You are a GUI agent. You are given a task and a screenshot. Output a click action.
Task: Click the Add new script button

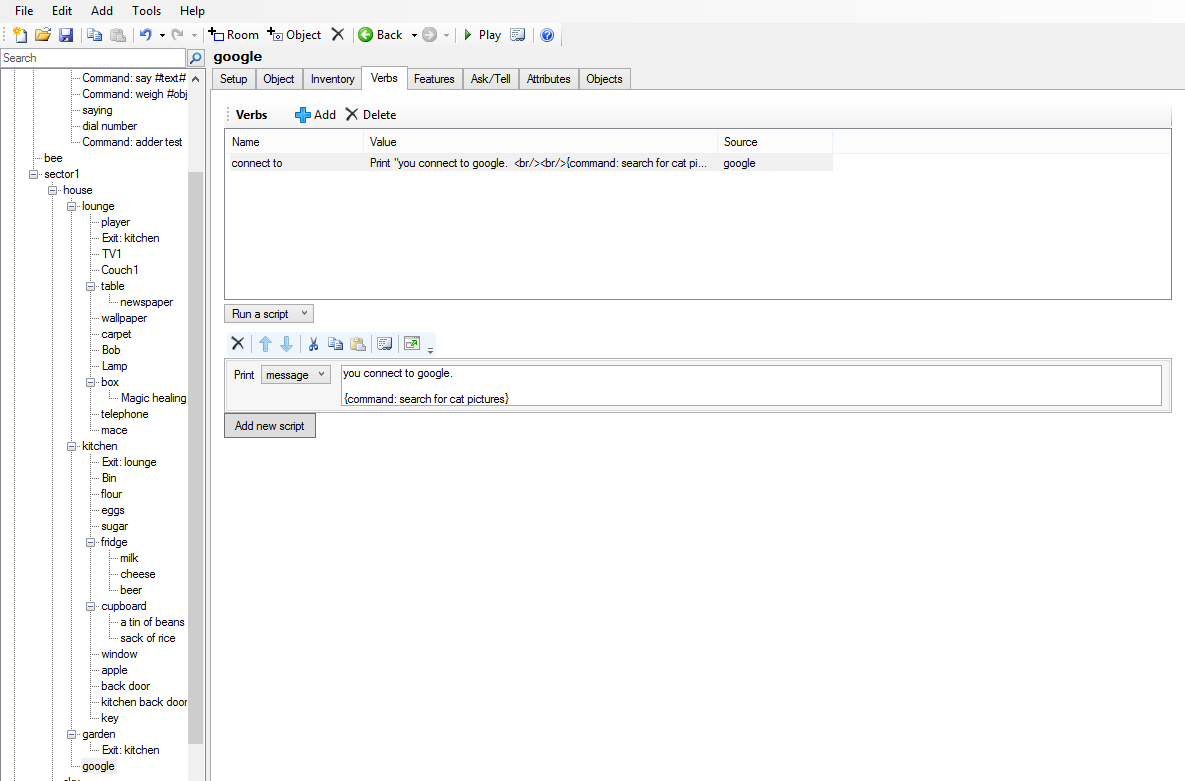(x=269, y=426)
